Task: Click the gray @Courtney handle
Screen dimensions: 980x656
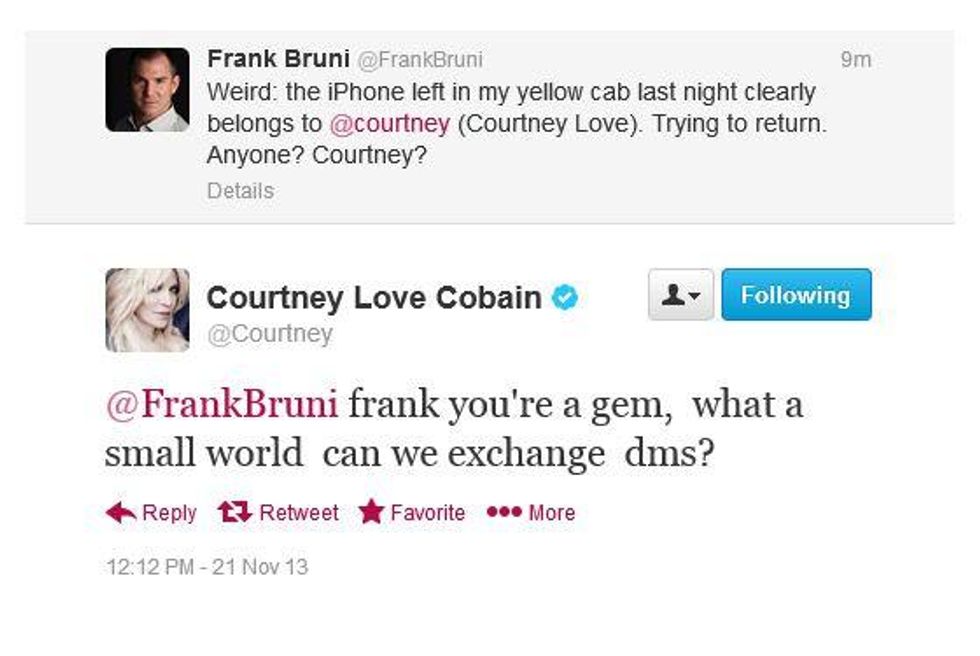Action: point(269,334)
